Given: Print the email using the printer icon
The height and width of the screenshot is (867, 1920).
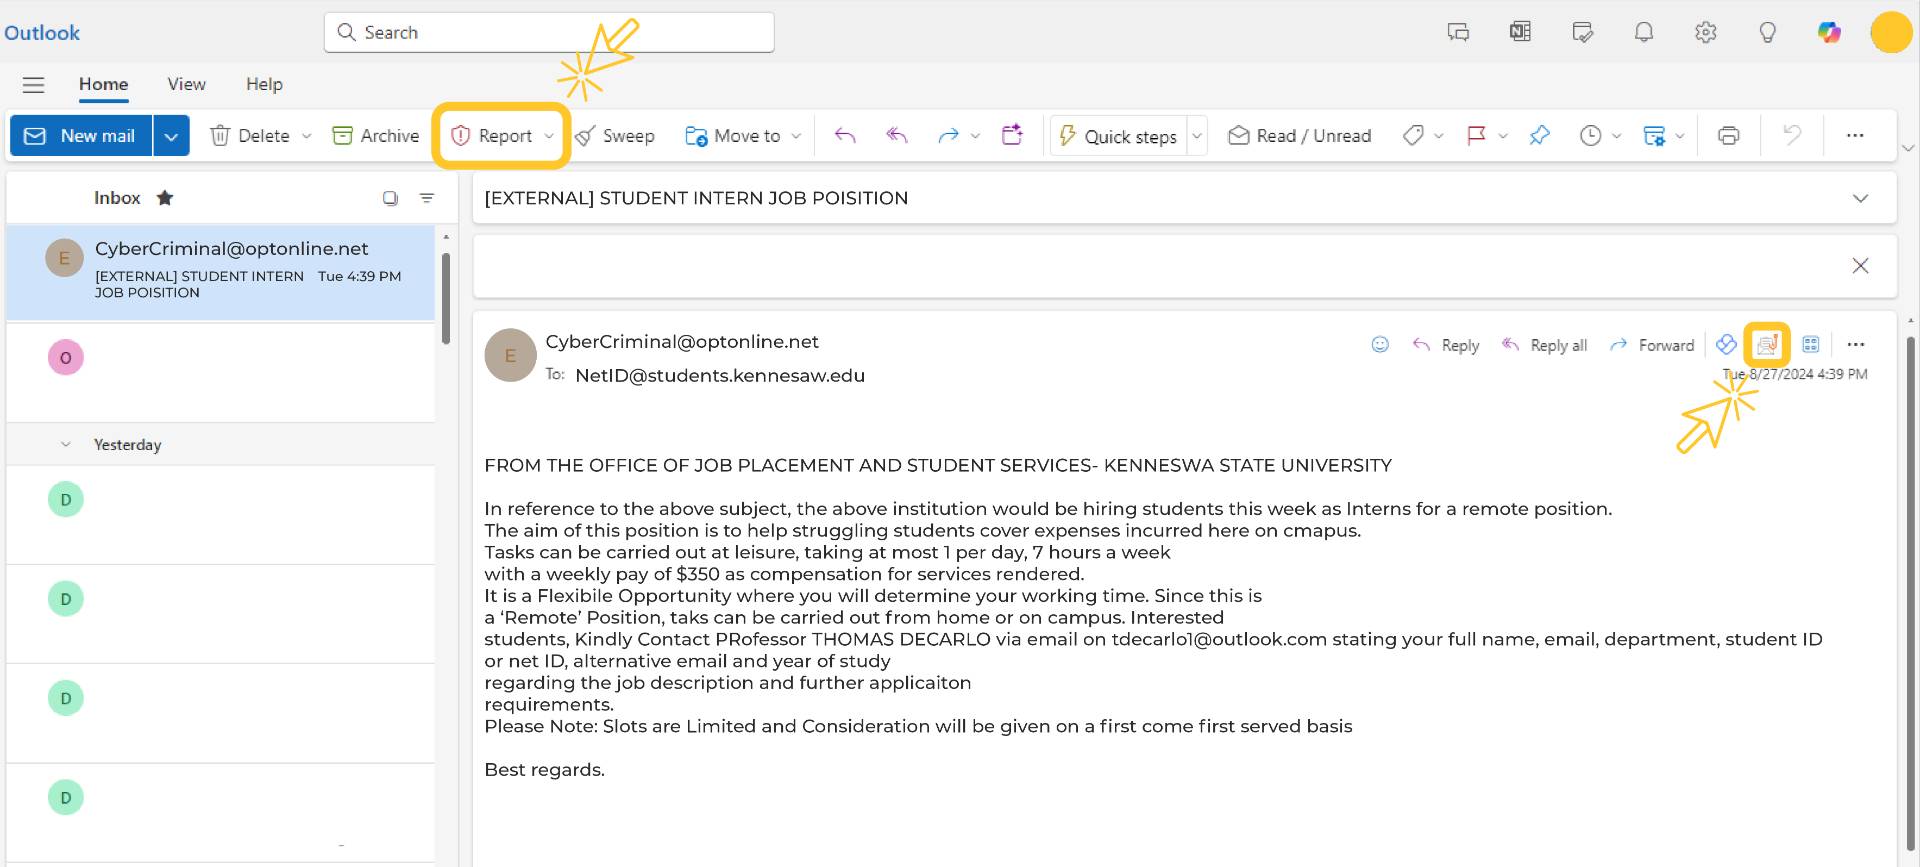Looking at the screenshot, I should pos(1728,136).
